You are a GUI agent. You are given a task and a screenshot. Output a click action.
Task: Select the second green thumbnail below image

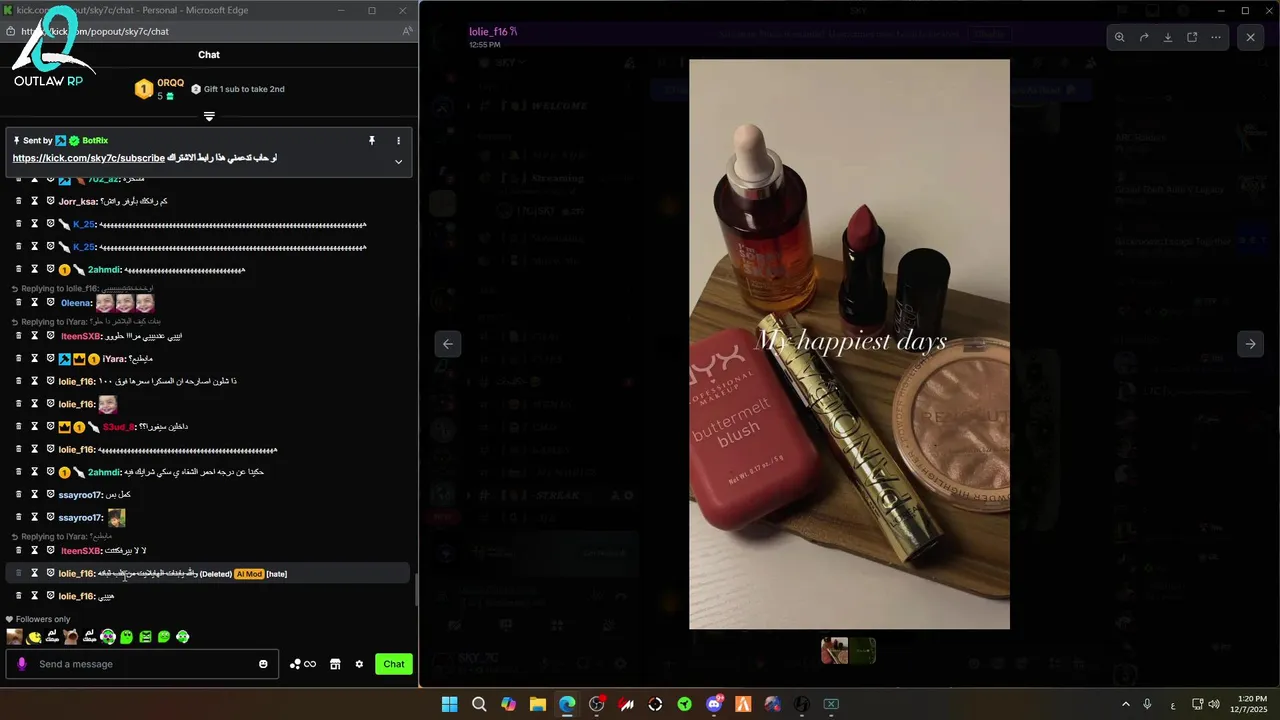point(863,651)
